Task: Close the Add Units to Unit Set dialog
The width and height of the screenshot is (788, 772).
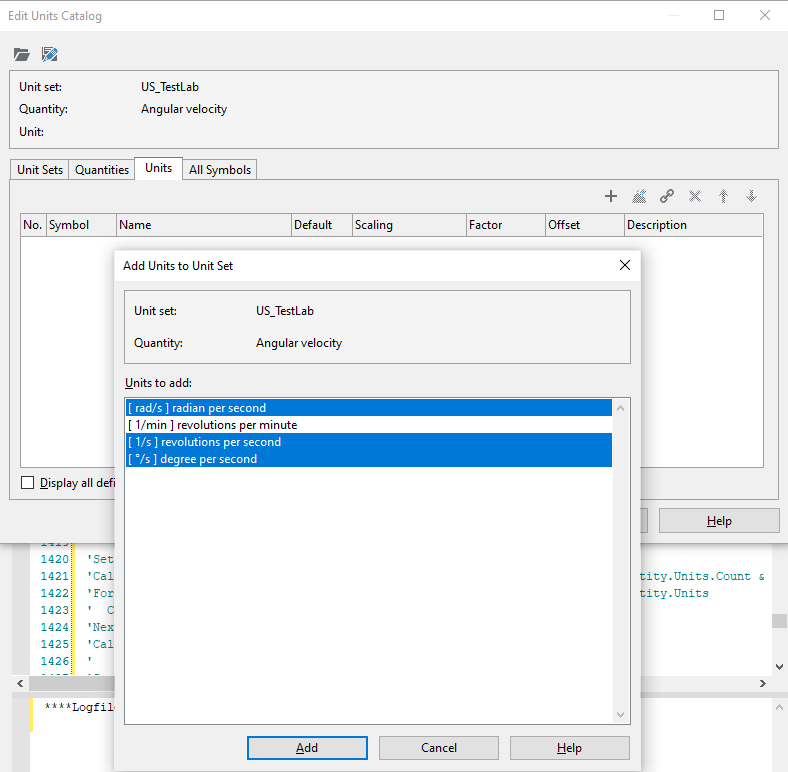Action: pyautogui.click(x=625, y=265)
